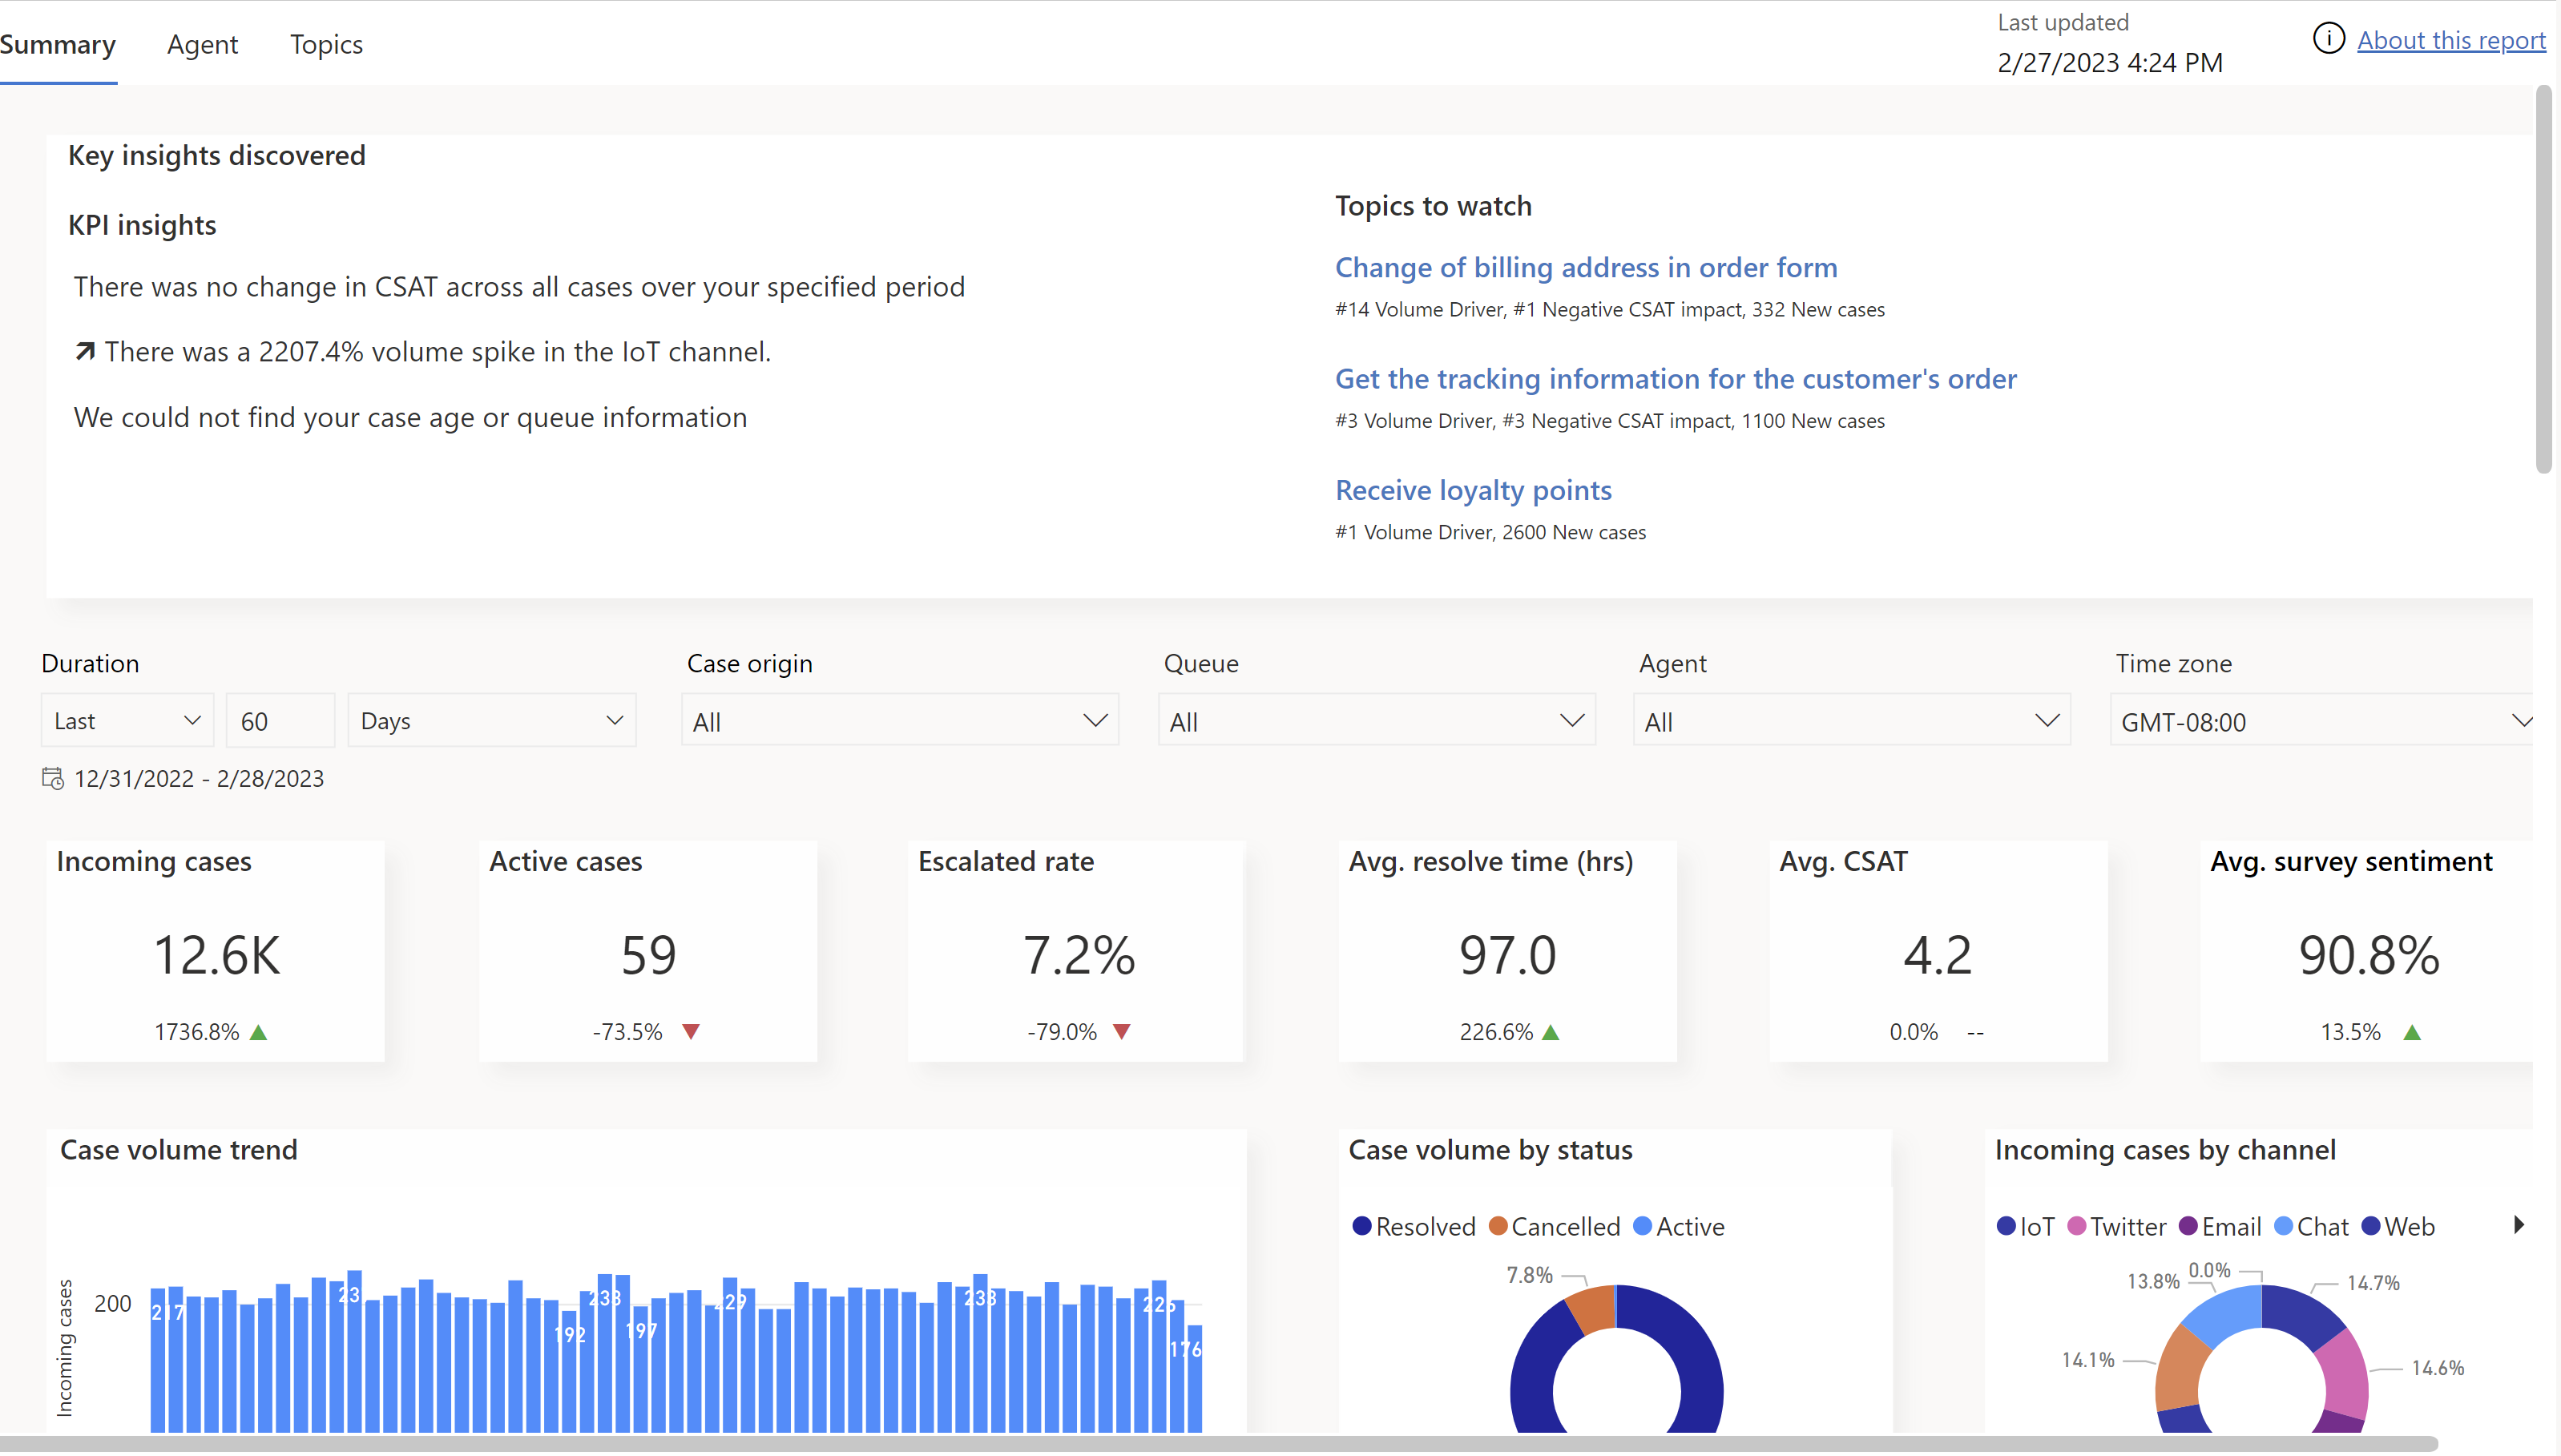Click the Avg. survey sentiment 90.8% value
Screen dimensions: 2561x1456
pyautogui.click(x=2369, y=955)
